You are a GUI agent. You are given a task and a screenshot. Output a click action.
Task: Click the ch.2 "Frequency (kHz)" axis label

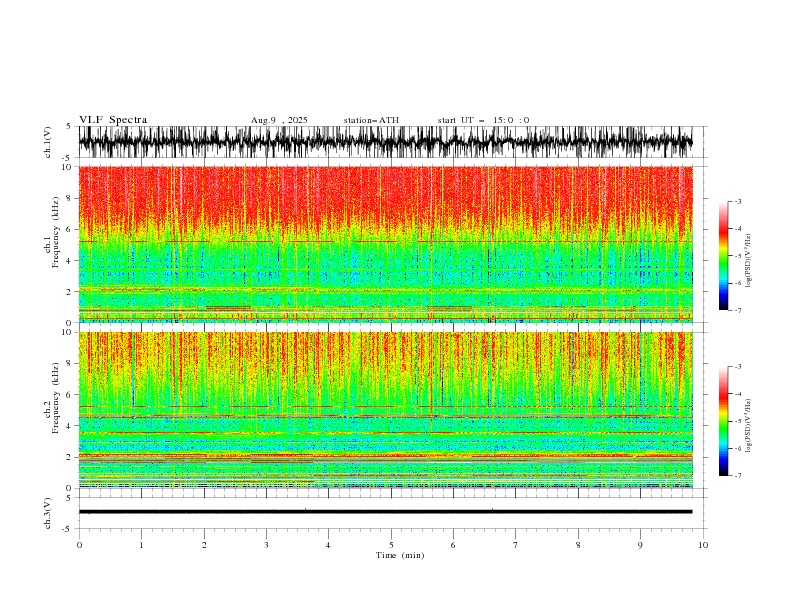56,398
